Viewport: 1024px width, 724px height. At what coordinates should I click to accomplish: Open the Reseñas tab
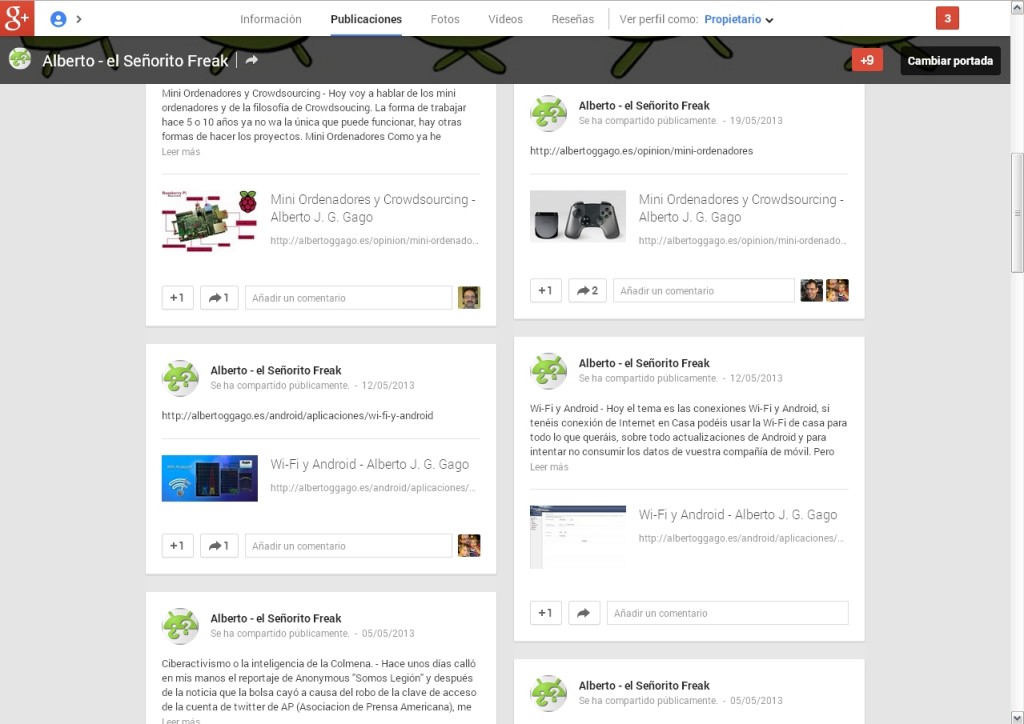tap(572, 18)
